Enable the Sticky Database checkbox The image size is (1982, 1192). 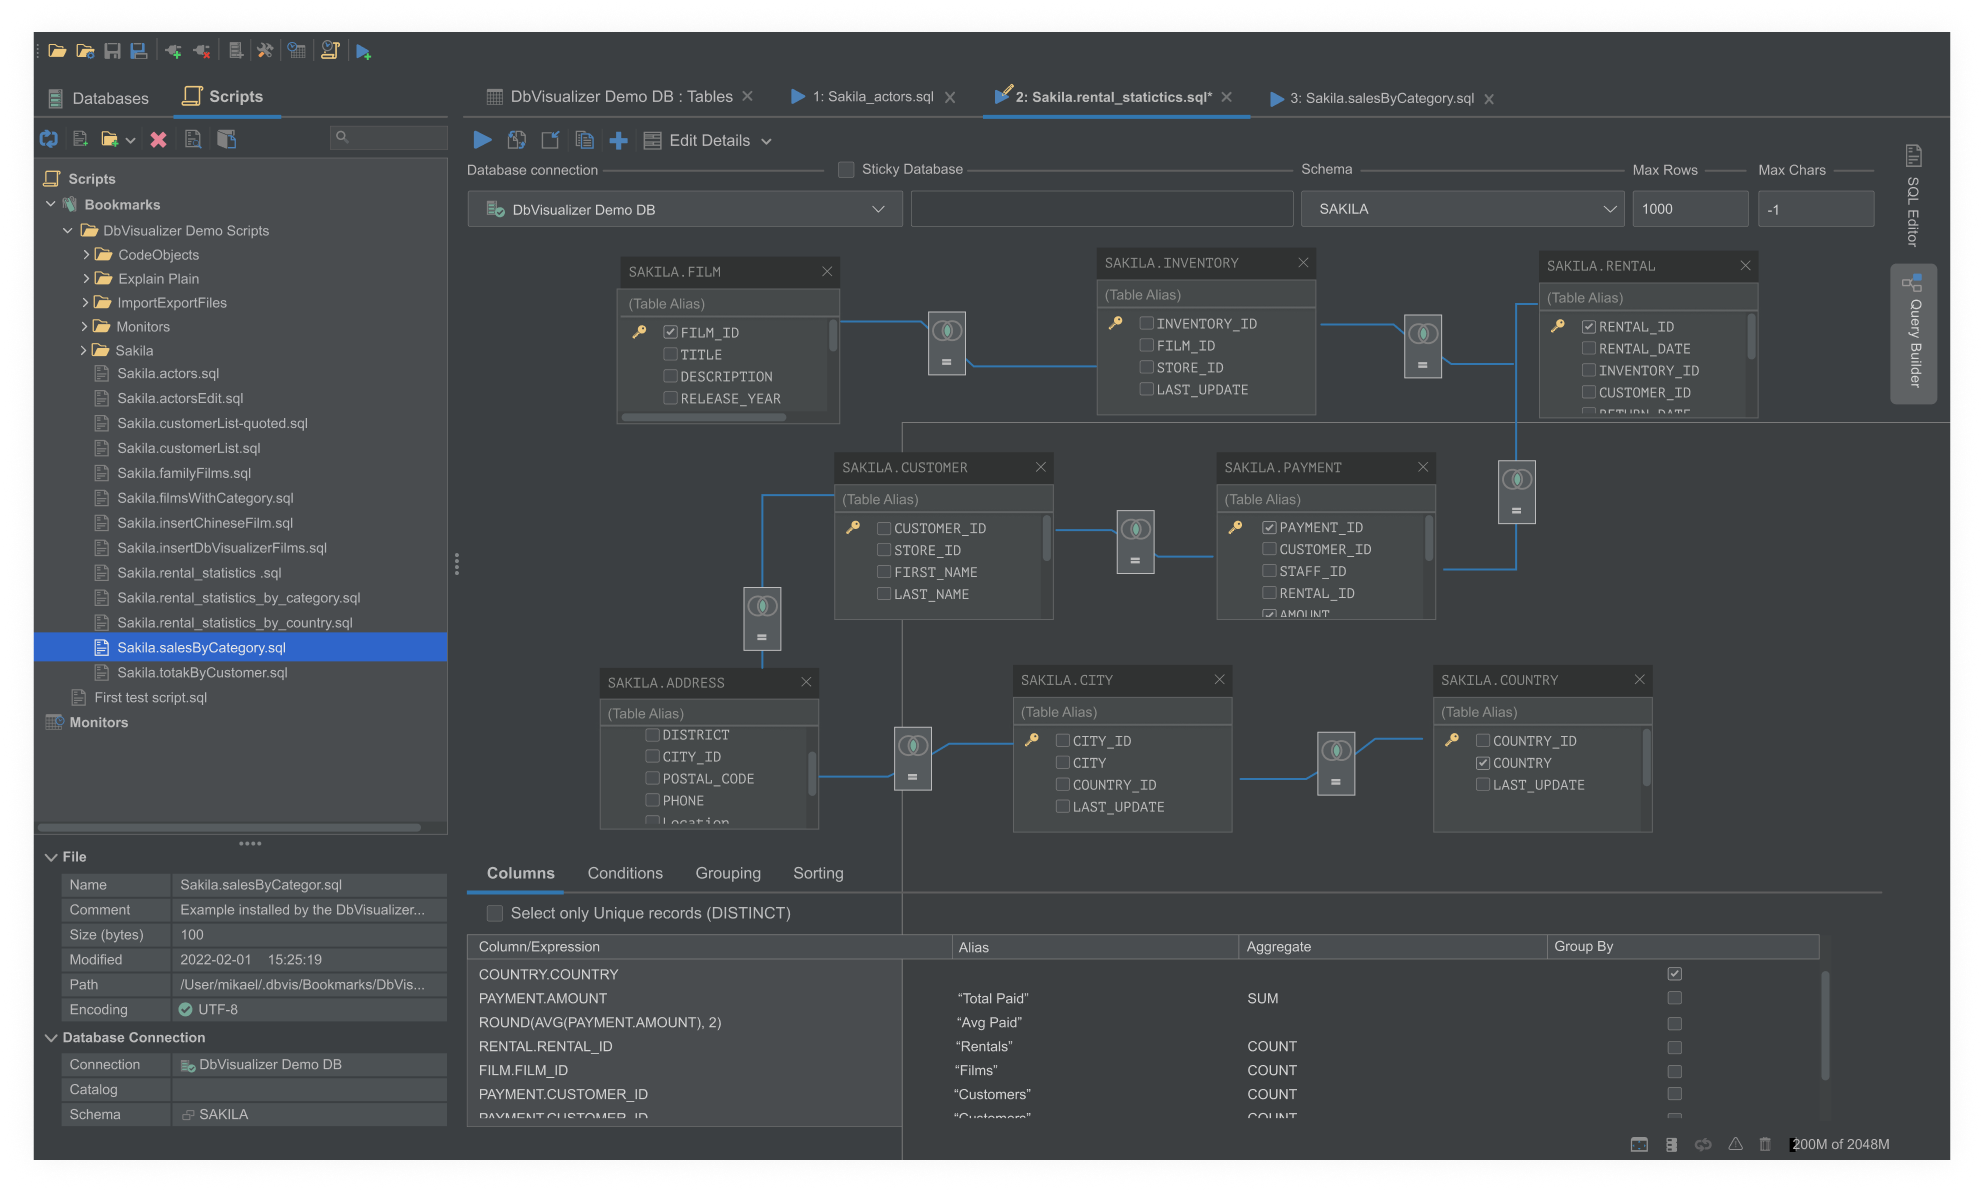point(845,169)
